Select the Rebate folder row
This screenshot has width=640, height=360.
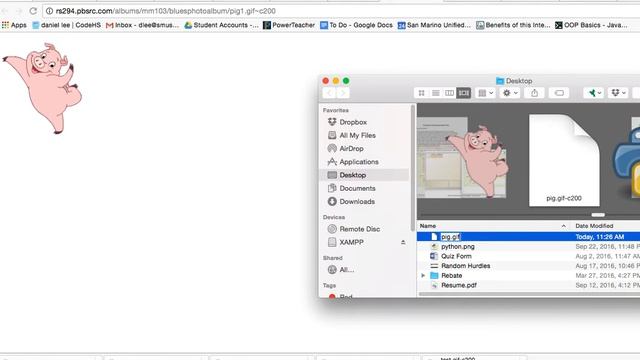(528, 276)
